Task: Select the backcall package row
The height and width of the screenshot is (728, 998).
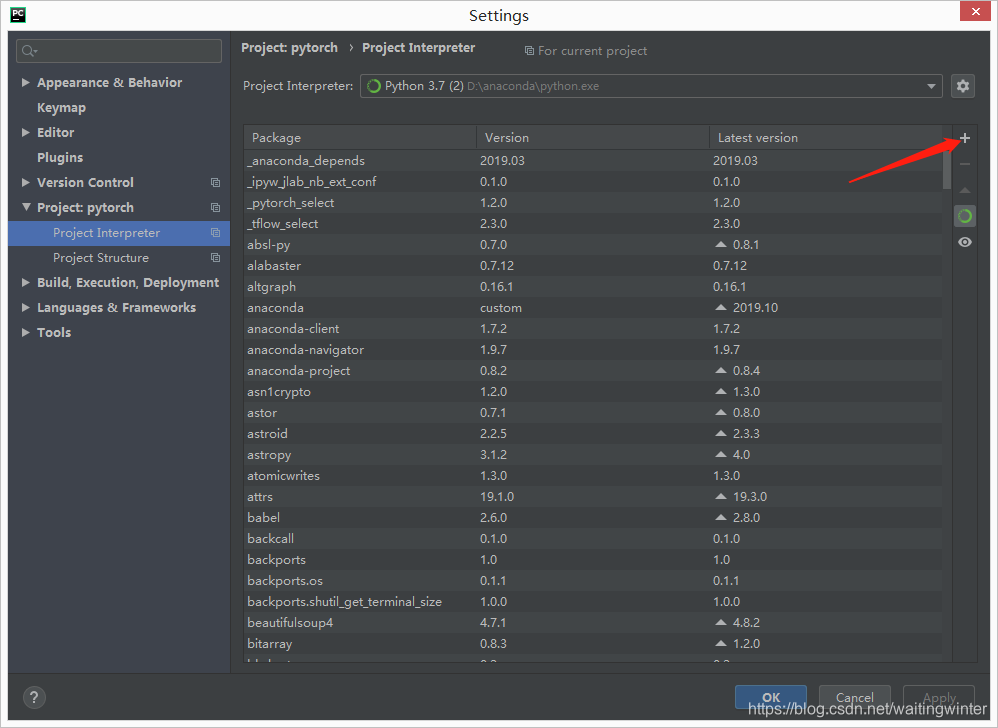Action: pyautogui.click(x=593, y=538)
